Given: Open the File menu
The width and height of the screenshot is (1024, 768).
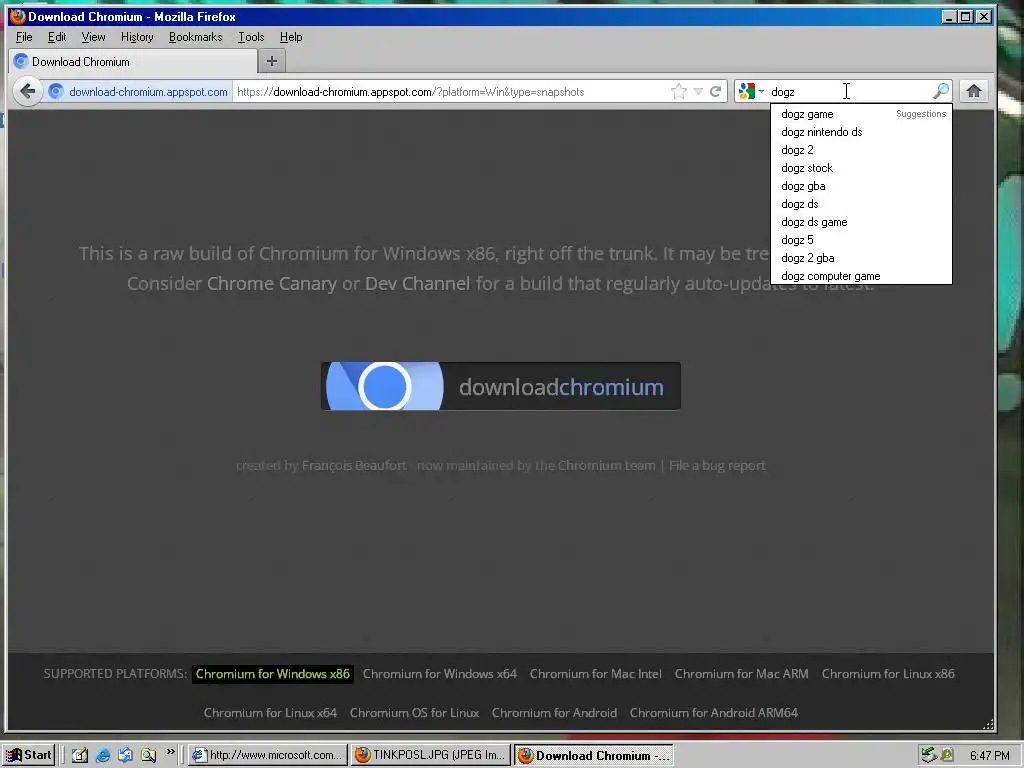Looking at the screenshot, I should (24, 37).
